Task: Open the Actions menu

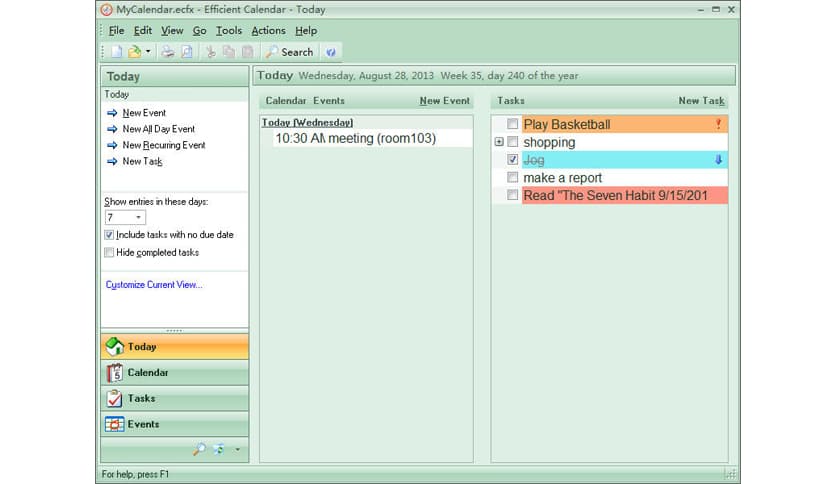Action: tap(268, 30)
